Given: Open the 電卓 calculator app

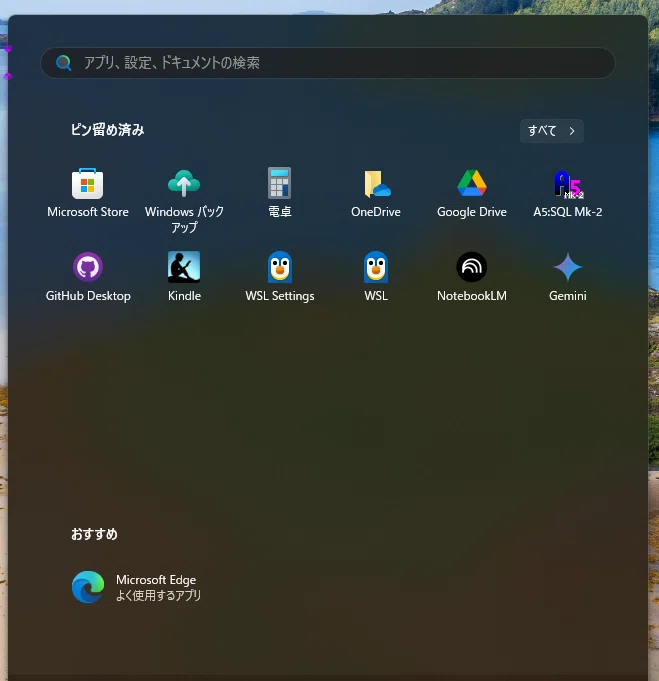Looking at the screenshot, I should coord(280,193).
